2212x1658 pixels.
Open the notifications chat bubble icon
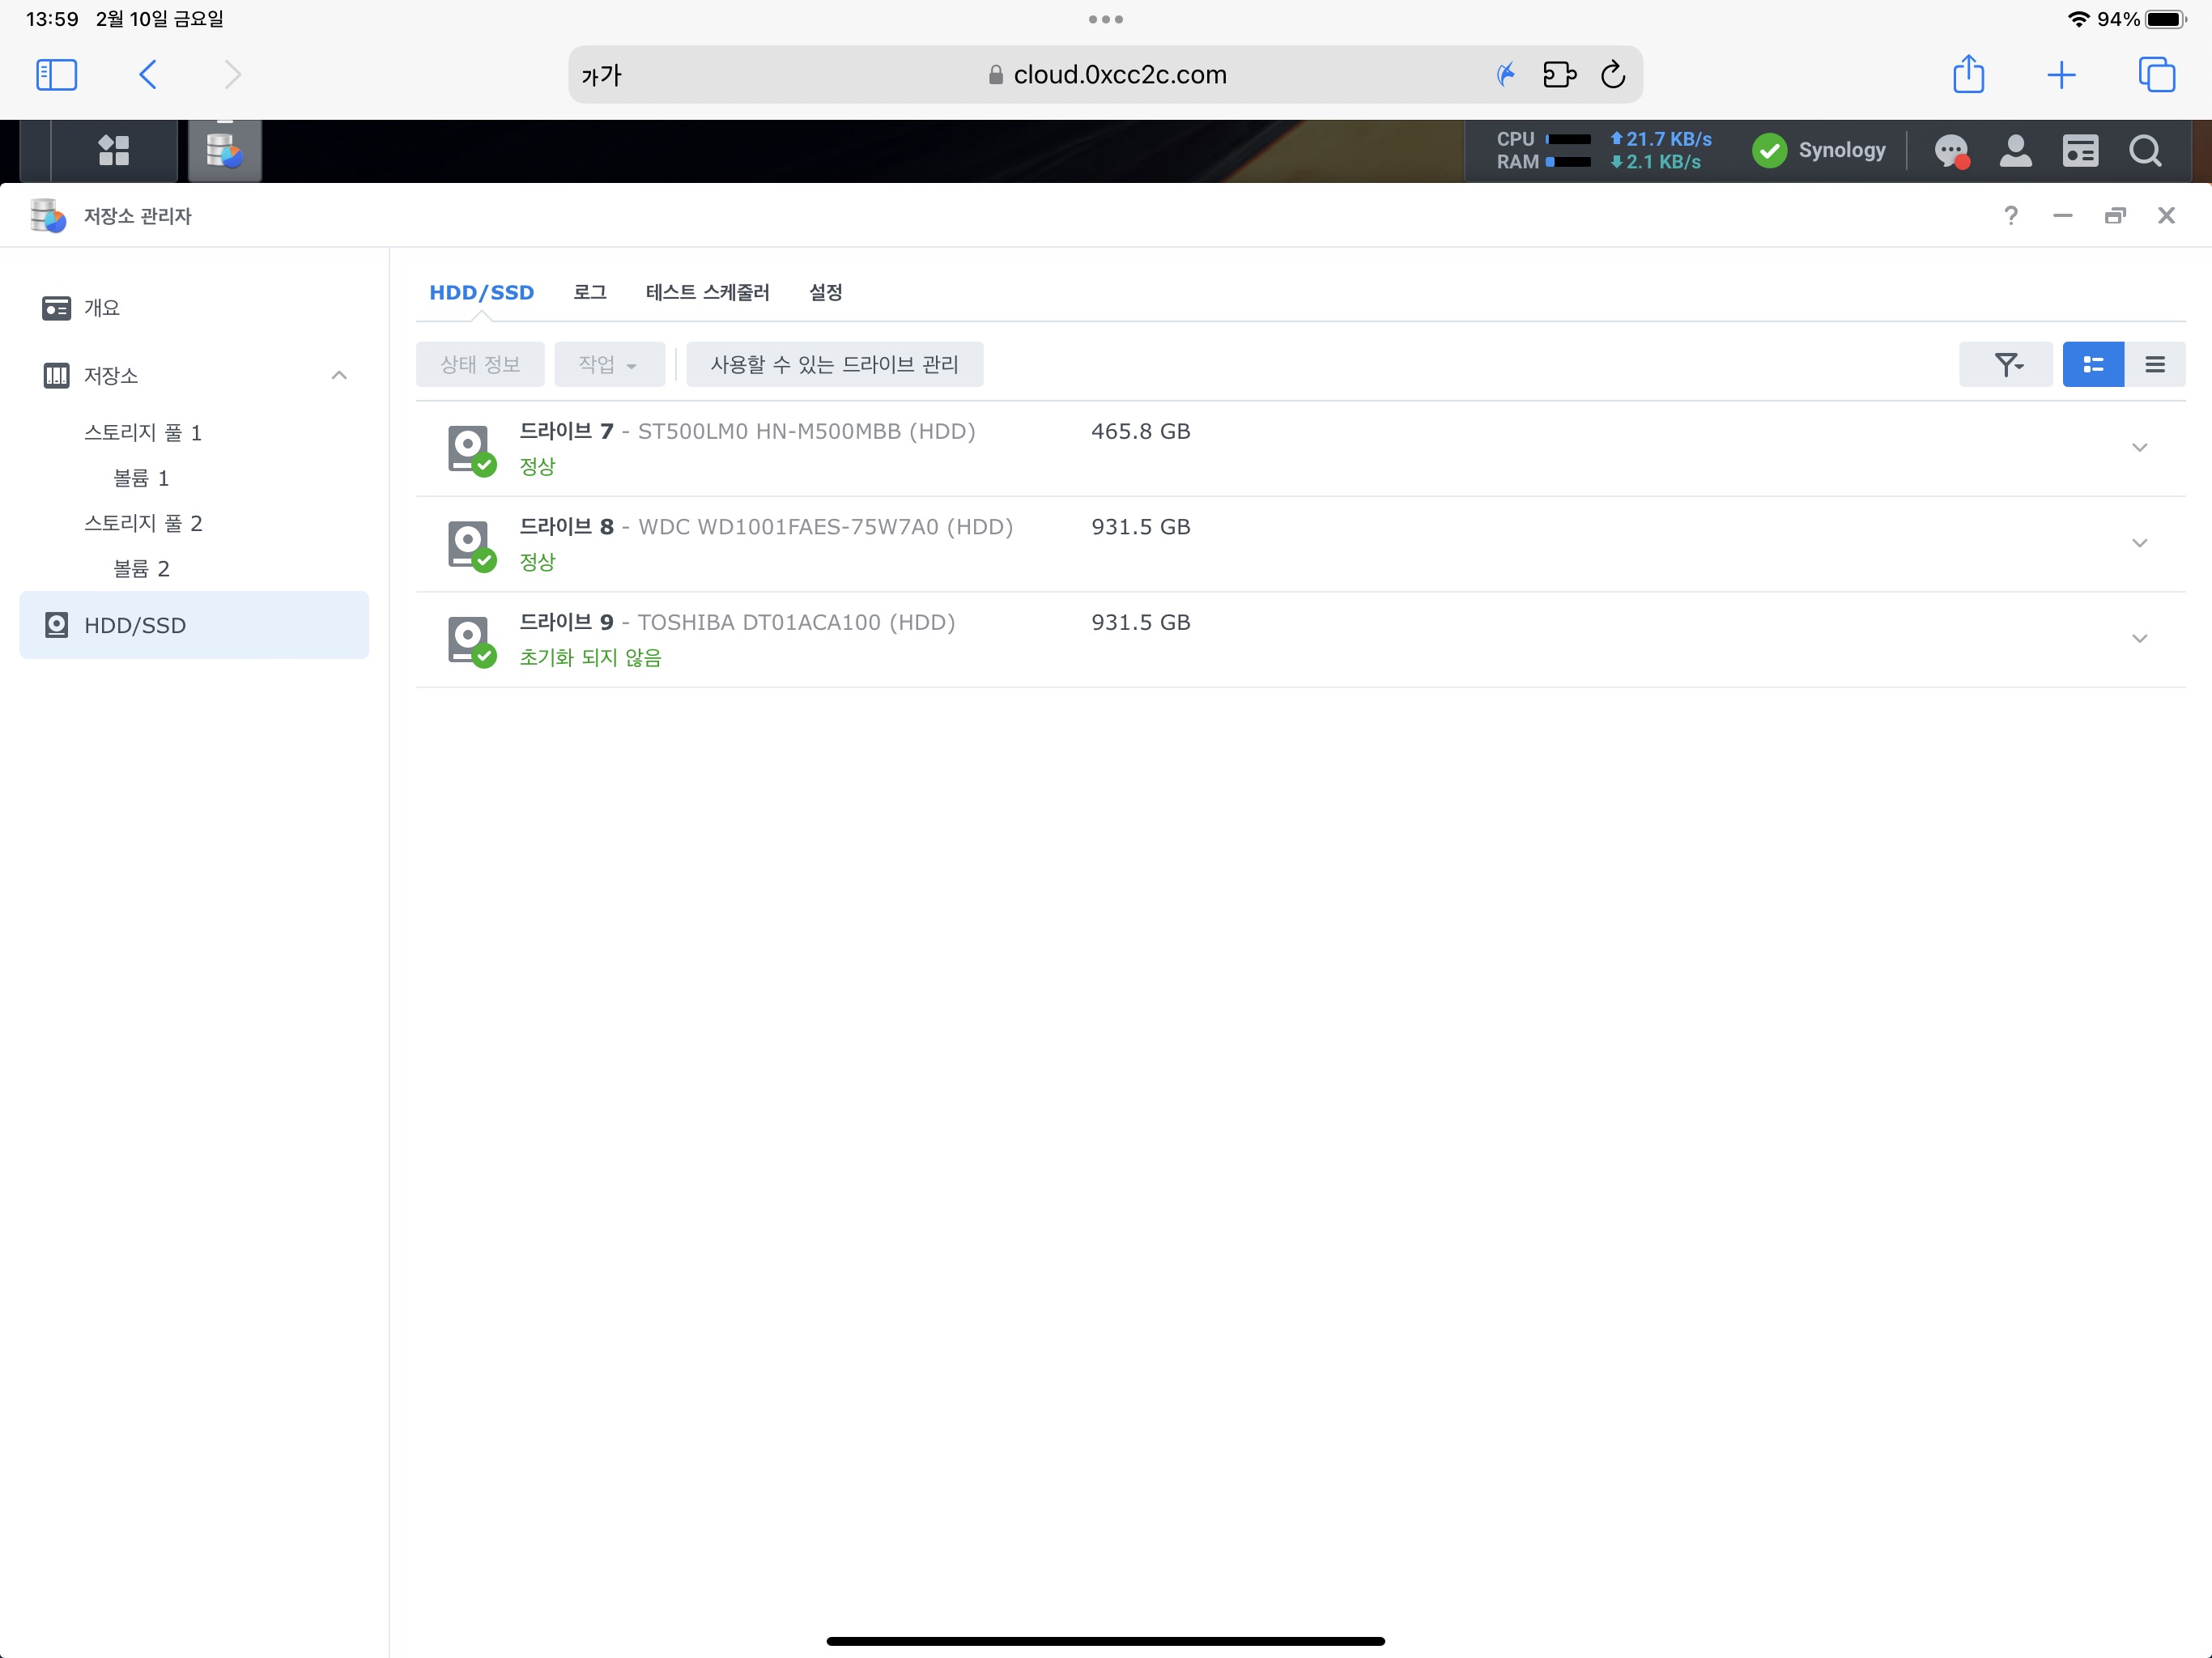pos(1950,151)
